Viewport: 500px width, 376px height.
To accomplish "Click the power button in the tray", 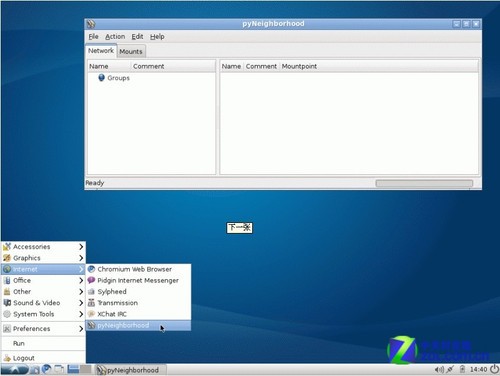I will (x=494, y=369).
